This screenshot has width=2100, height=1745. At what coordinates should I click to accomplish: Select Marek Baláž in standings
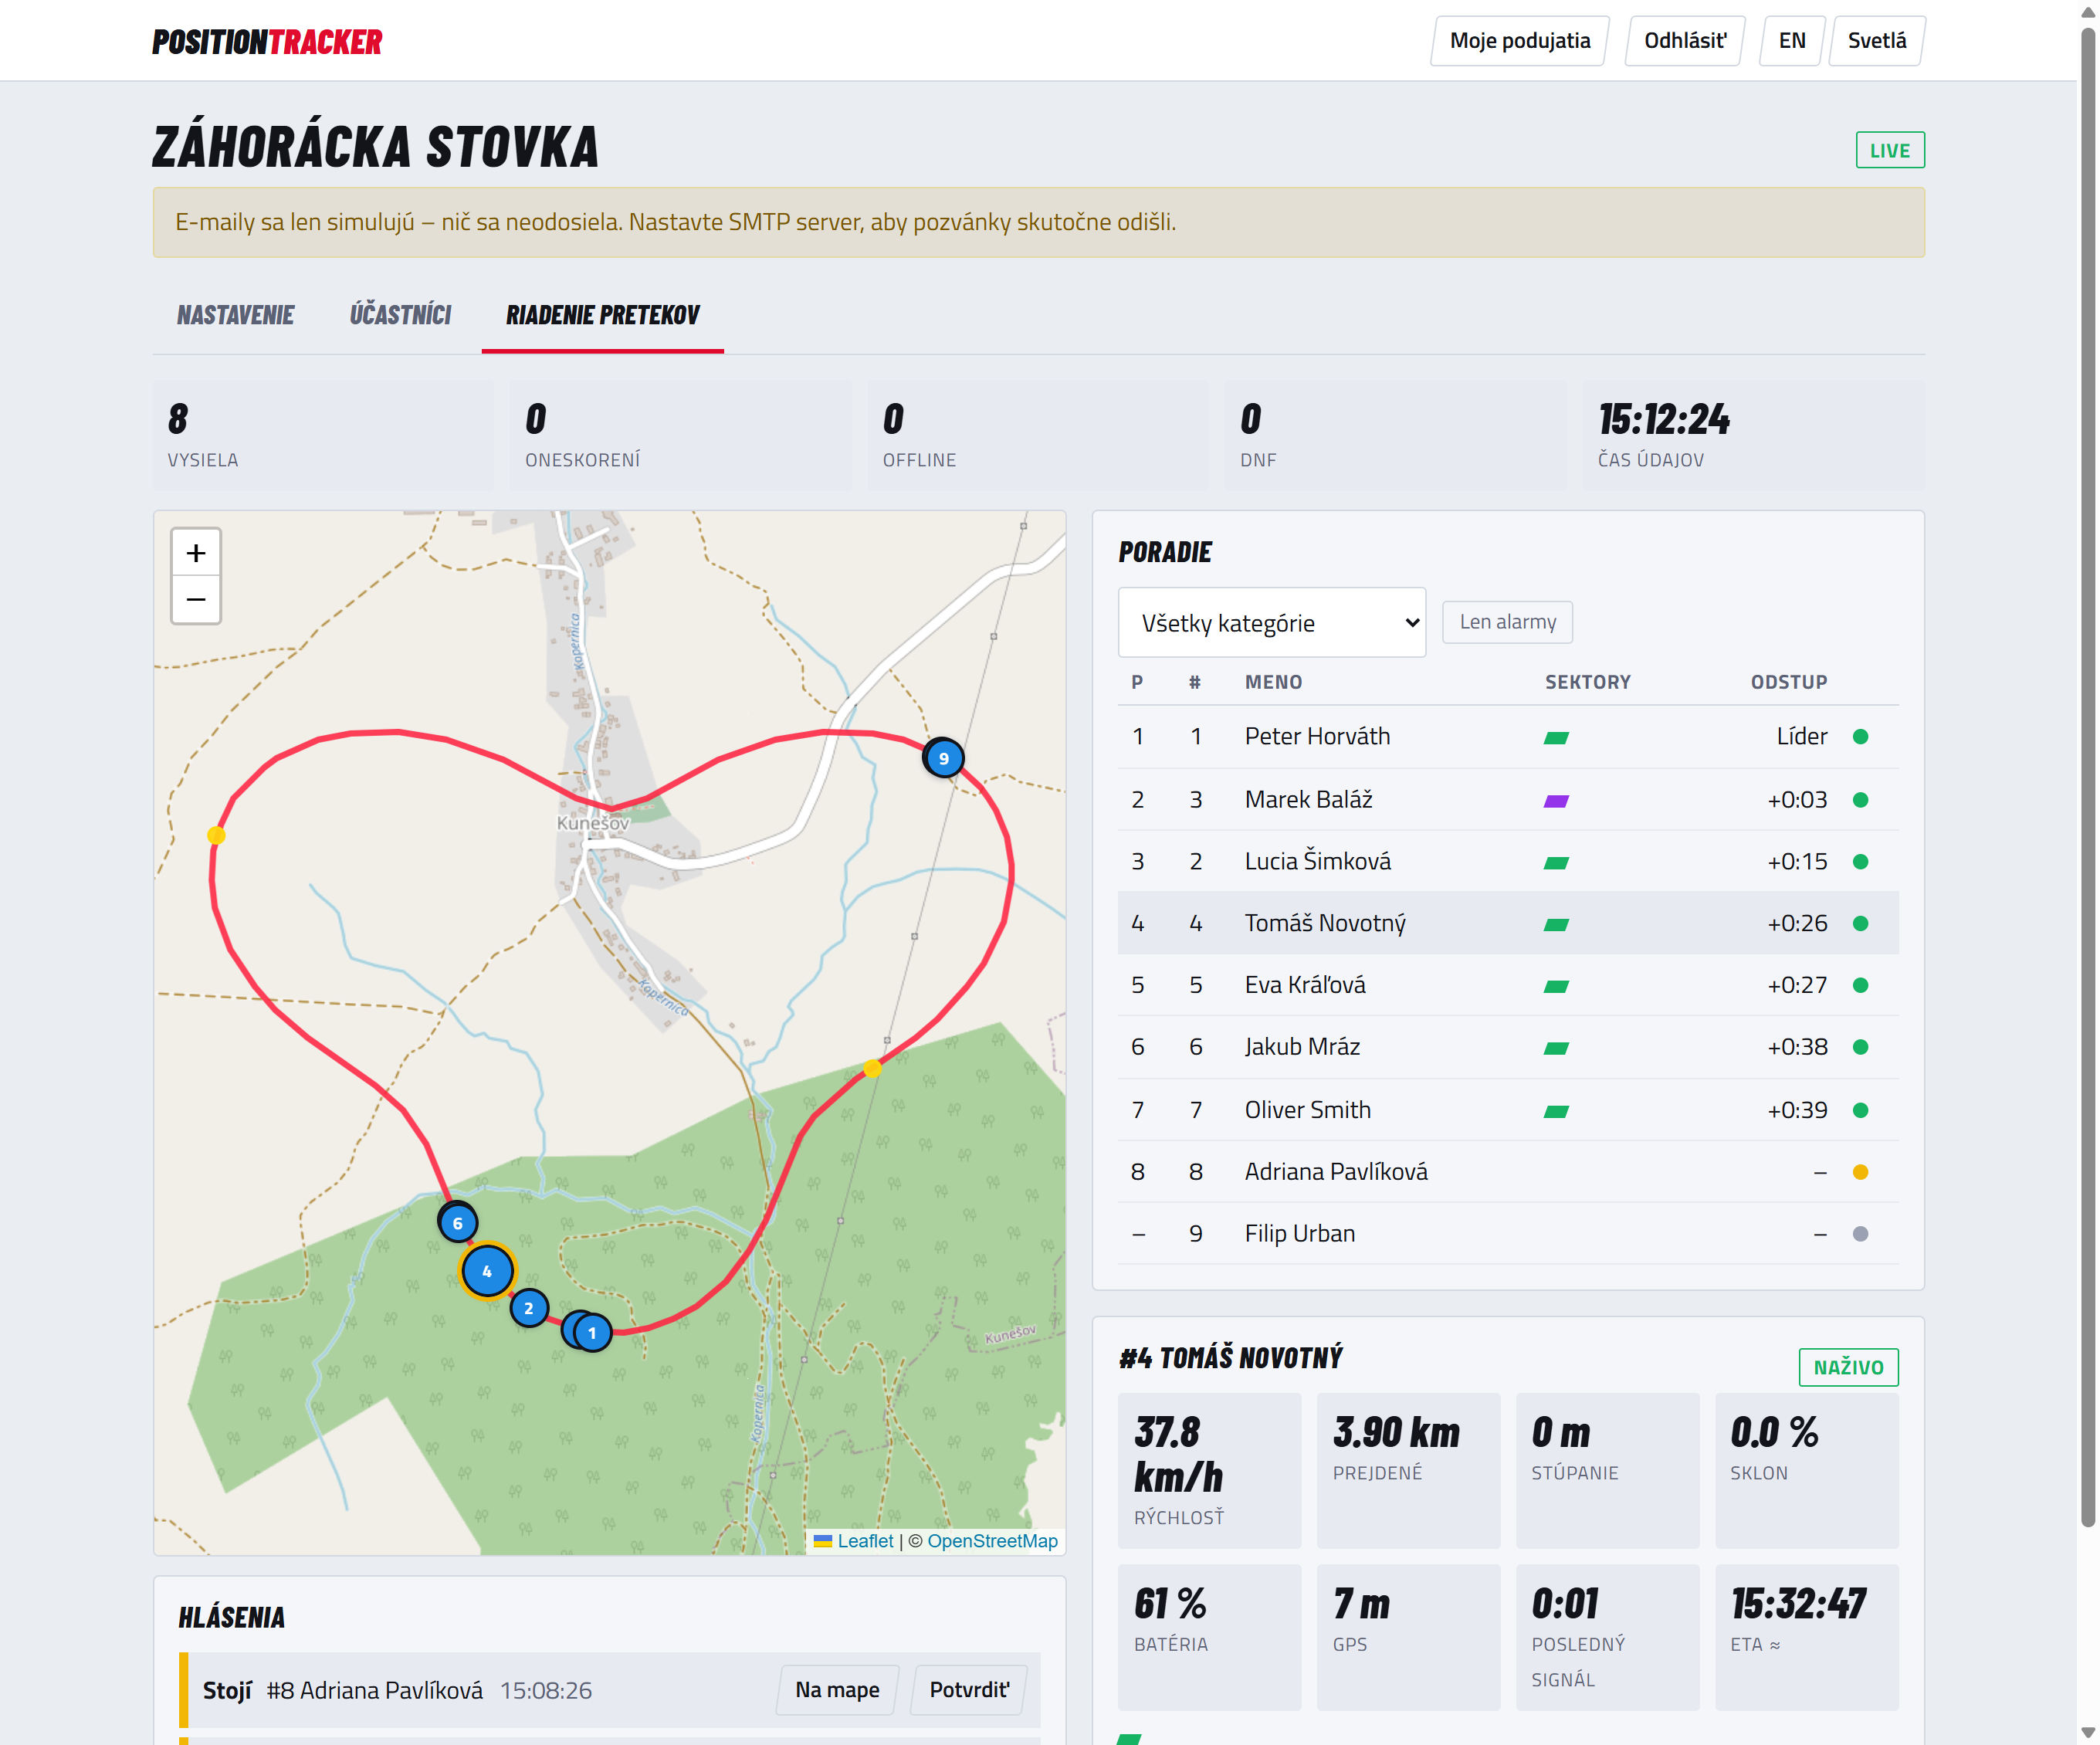tap(1507, 800)
